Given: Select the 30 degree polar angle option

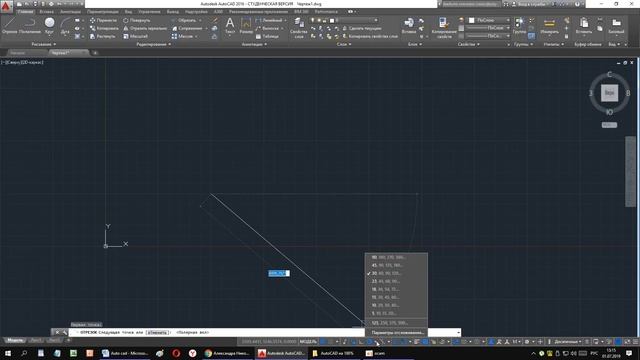Looking at the screenshot, I should click(x=396, y=273).
